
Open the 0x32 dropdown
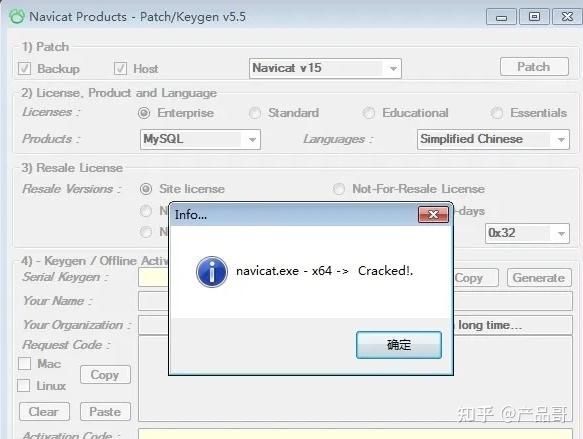[x=527, y=233]
